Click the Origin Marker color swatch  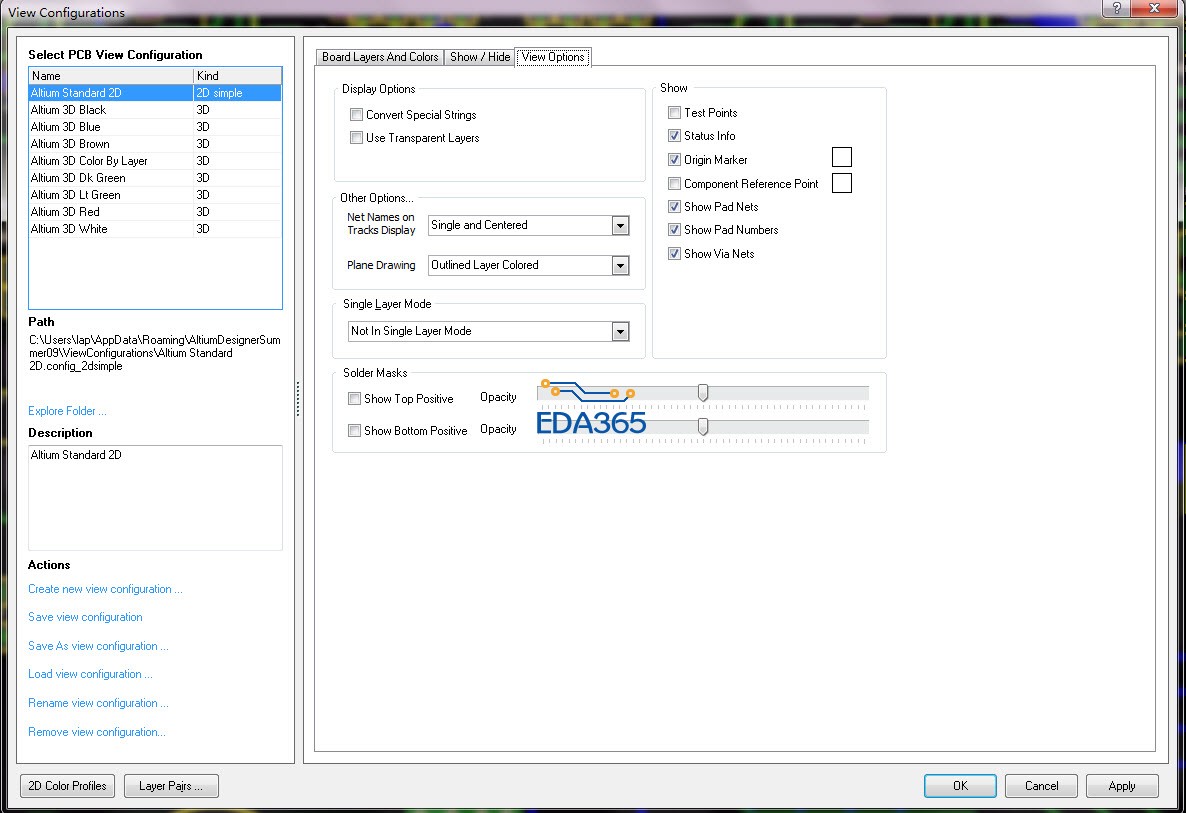coord(842,157)
